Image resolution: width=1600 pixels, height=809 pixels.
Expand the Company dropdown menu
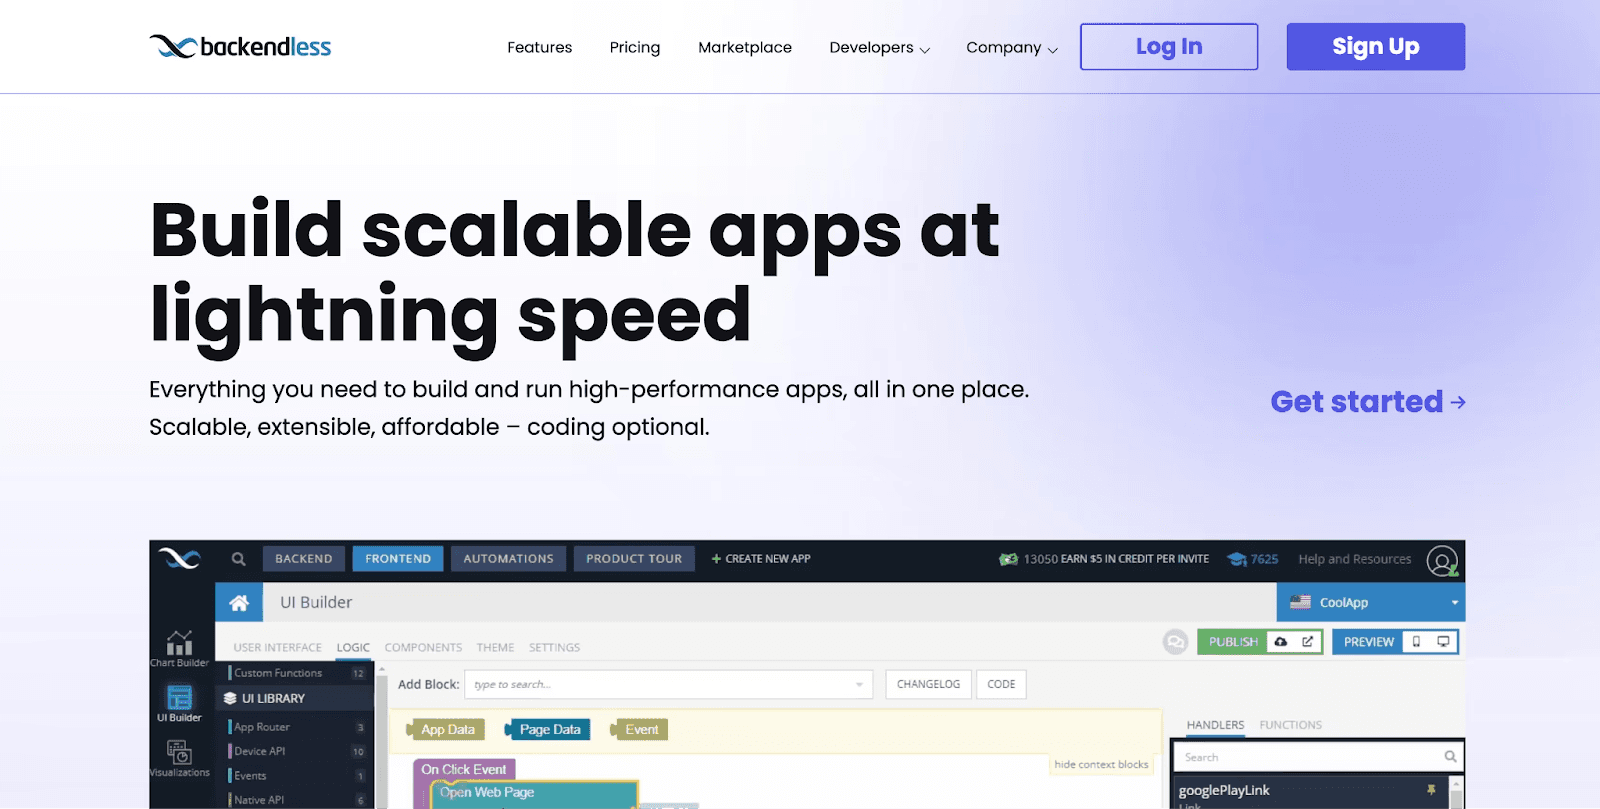click(x=1012, y=47)
